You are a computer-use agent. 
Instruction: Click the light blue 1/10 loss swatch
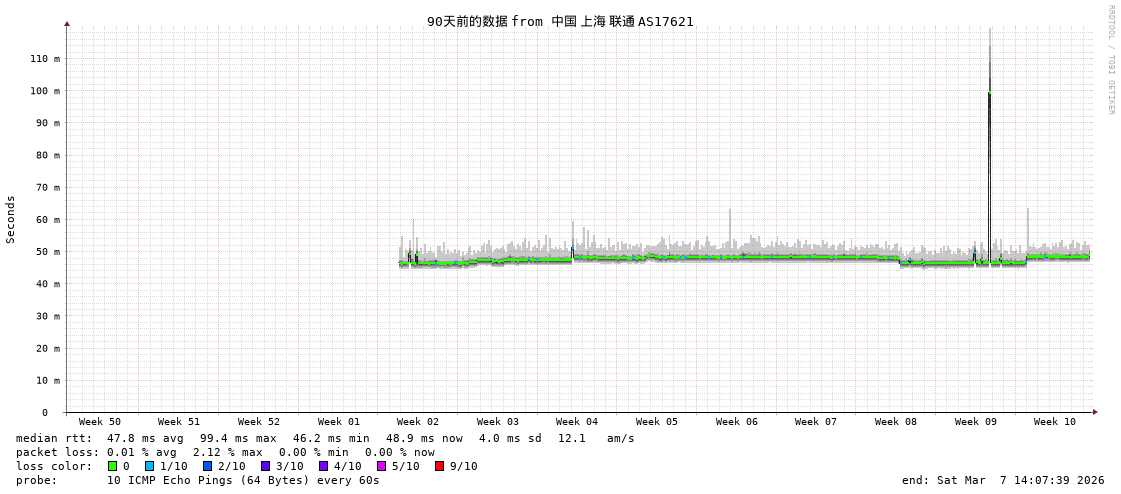pos(149,466)
